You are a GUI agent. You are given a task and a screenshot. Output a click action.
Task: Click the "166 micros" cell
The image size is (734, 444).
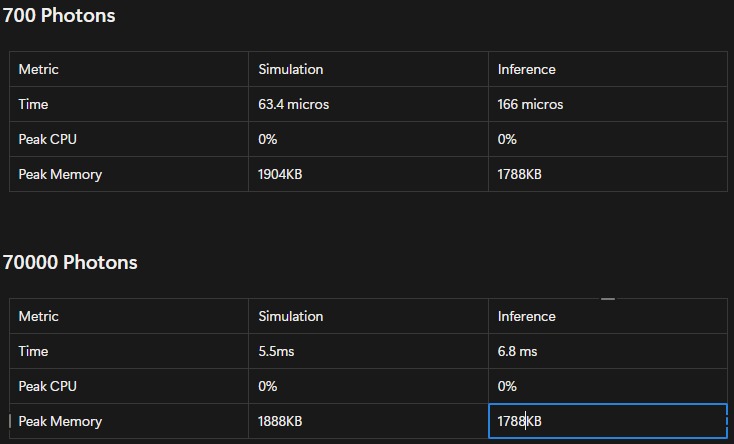pos(608,104)
